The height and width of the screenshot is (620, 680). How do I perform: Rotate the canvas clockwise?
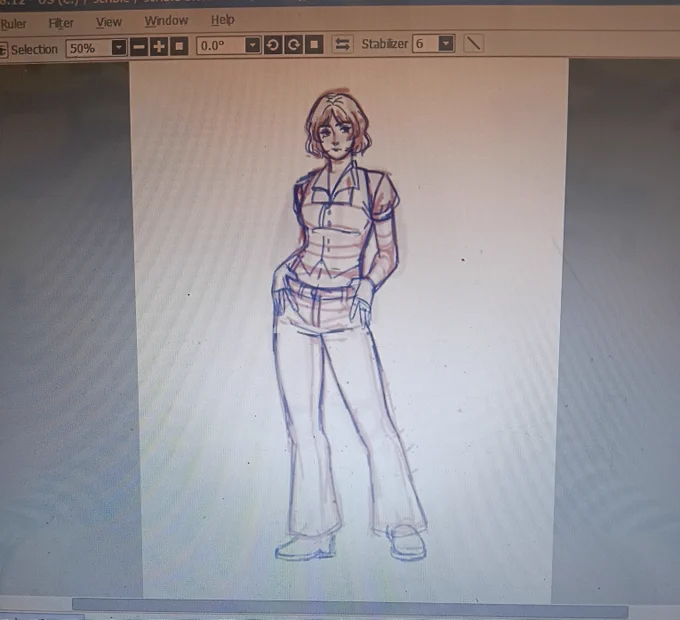tap(294, 44)
